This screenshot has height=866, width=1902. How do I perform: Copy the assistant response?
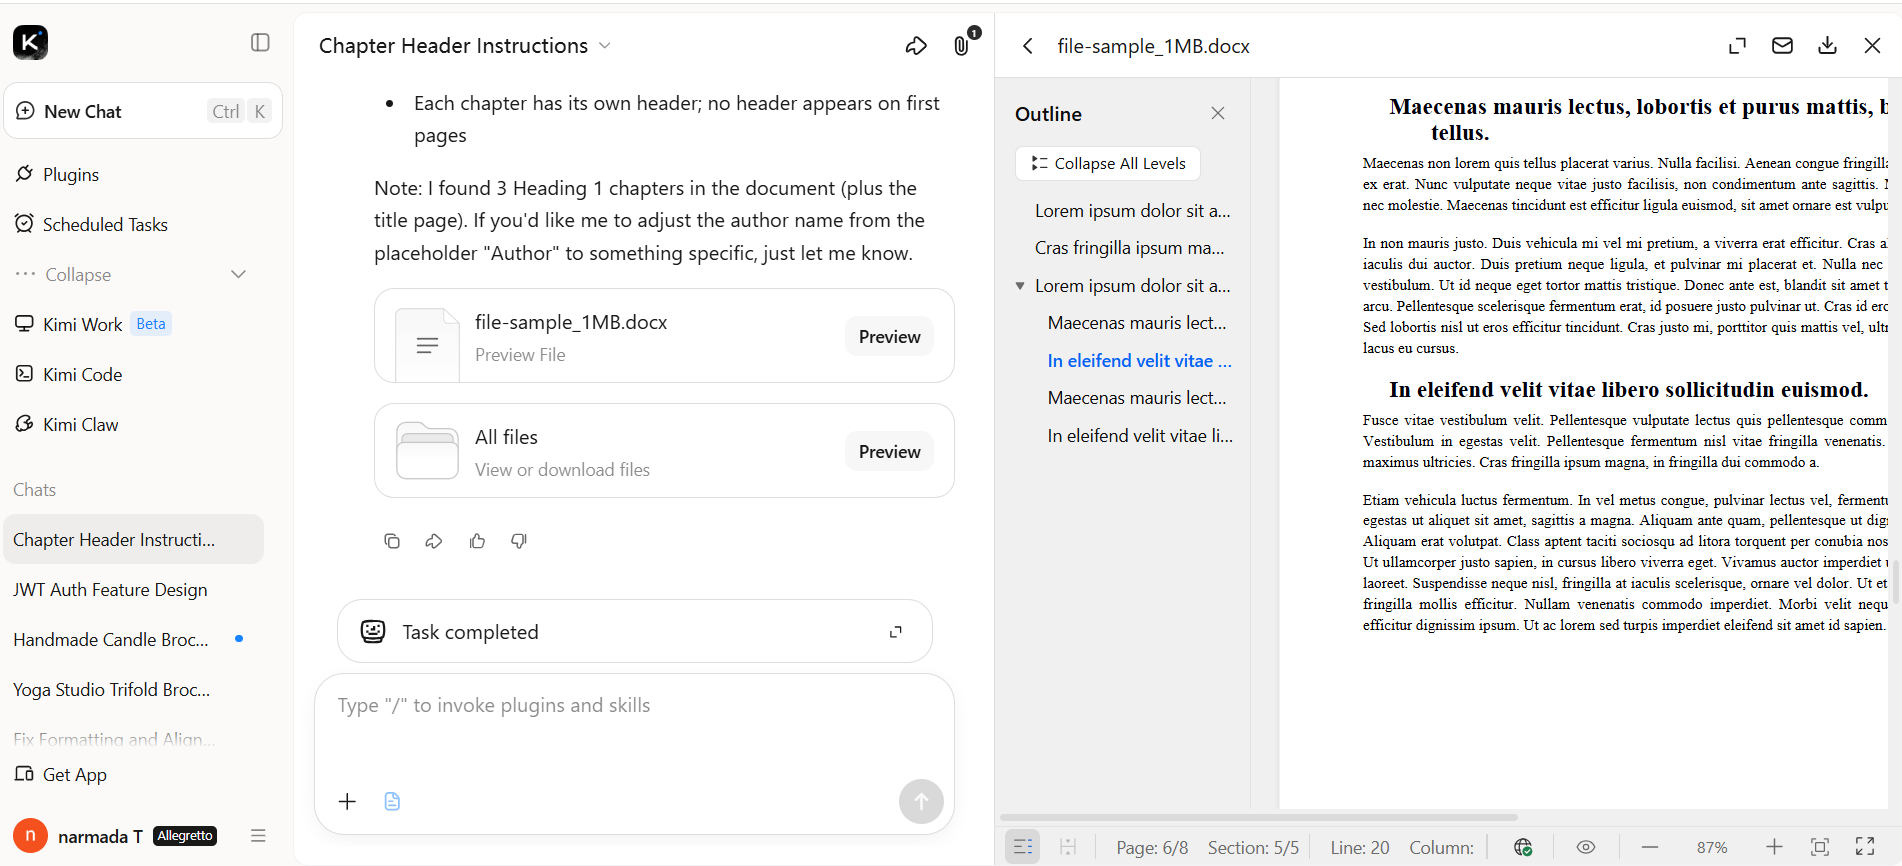click(x=392, y=541)
